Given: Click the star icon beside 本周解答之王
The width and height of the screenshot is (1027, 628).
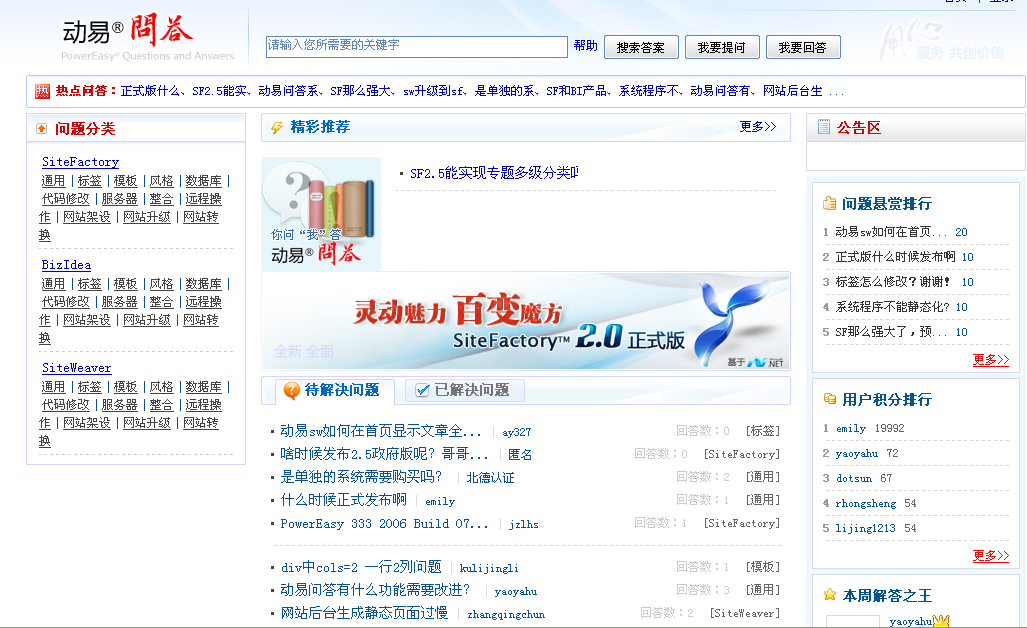Looking at the screenshot, I should point(829,595).
